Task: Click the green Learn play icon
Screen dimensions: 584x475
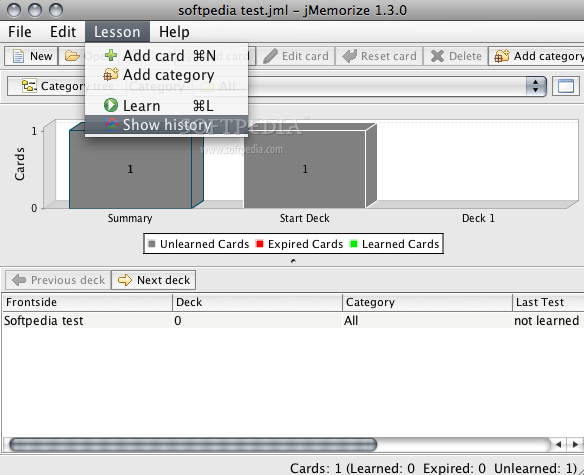Action: pos(111,105)
